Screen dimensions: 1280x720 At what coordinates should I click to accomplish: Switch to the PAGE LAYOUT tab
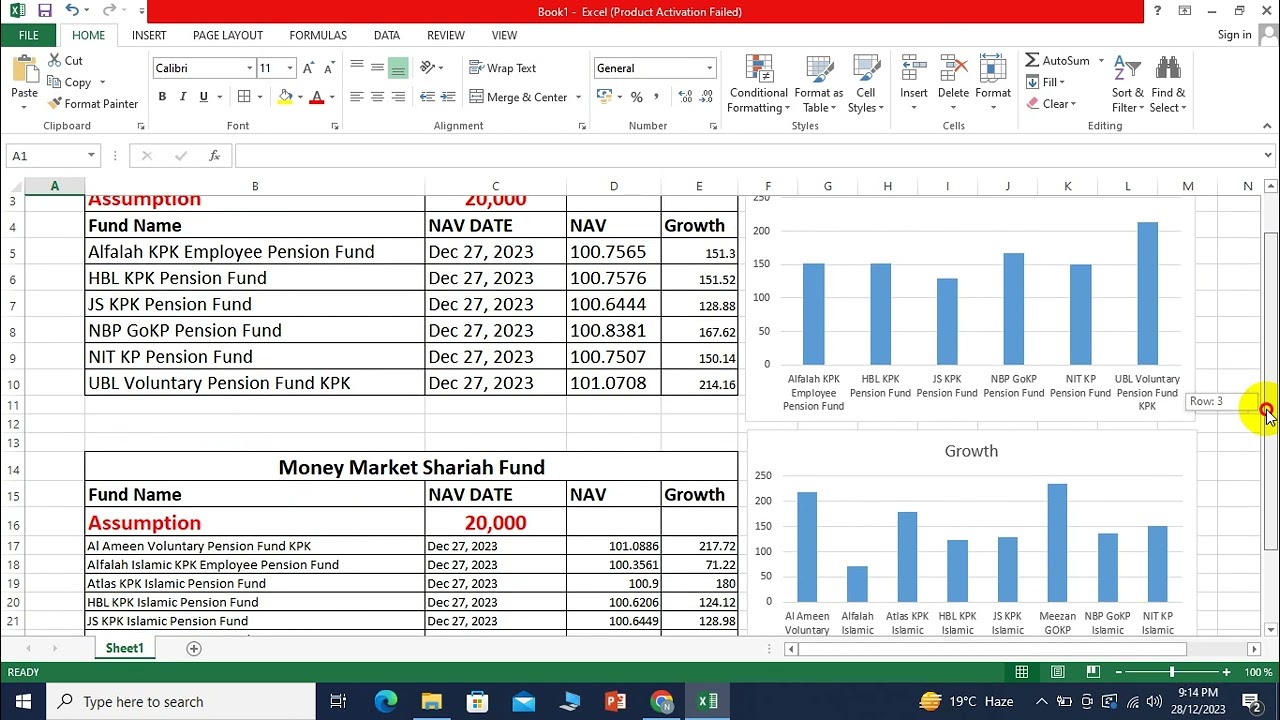228,35
